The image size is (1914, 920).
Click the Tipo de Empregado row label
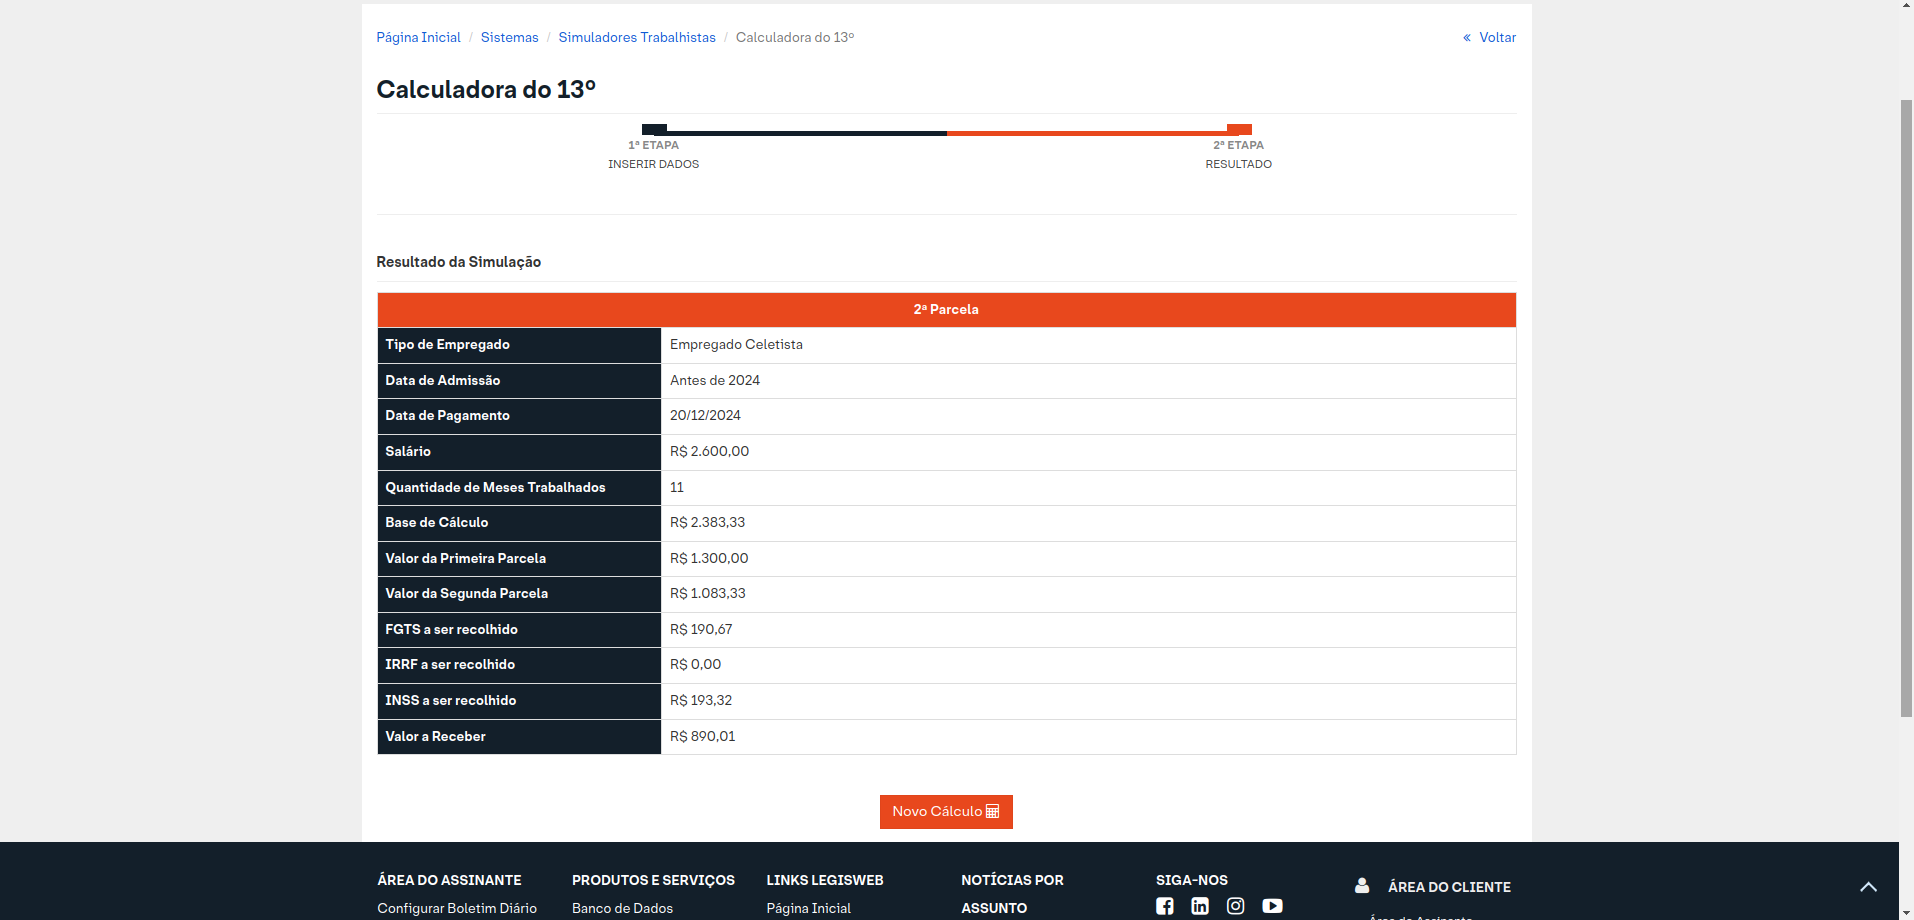(x=447, y=345)
